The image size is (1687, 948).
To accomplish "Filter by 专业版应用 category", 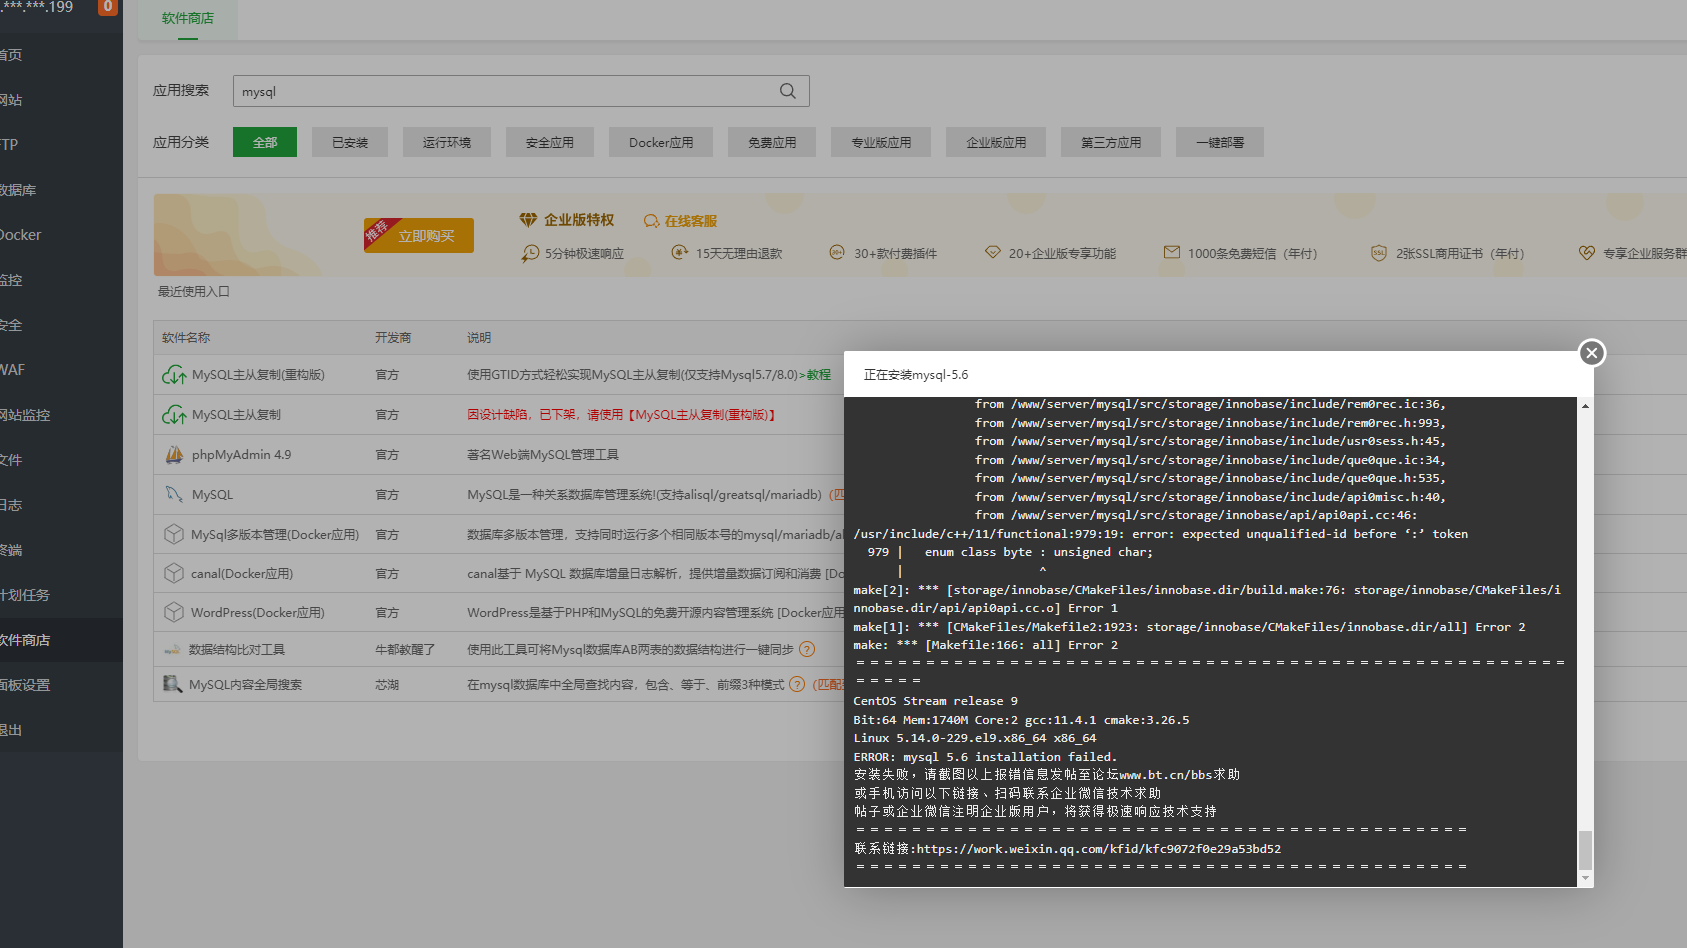I will click(881, 142).
